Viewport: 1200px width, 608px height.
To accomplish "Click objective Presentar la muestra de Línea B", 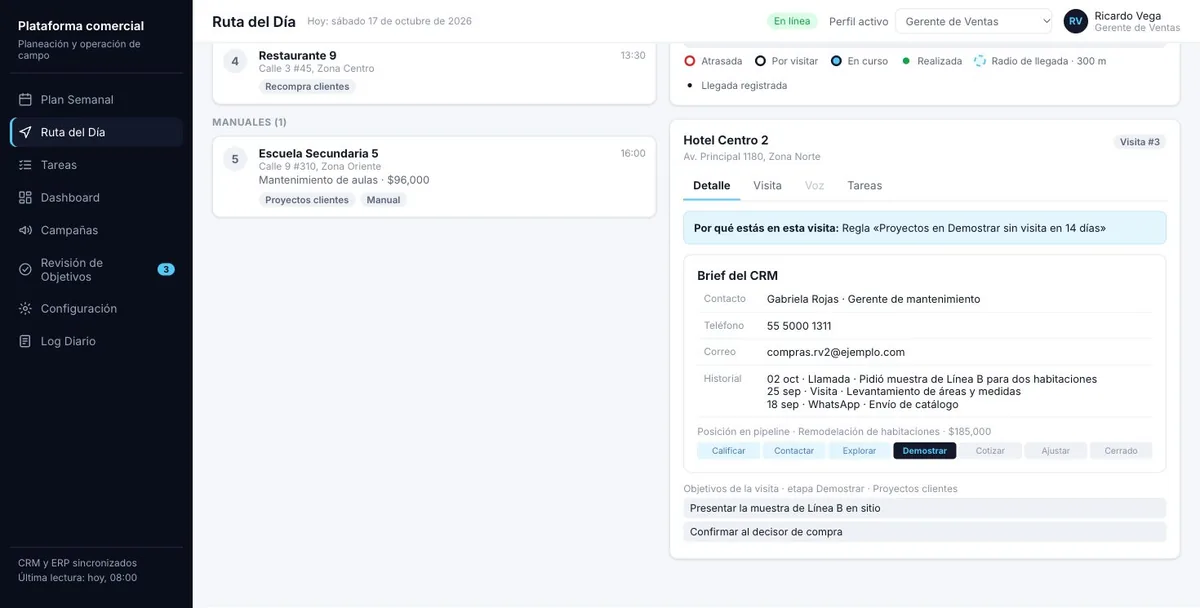I will (925, 508).
